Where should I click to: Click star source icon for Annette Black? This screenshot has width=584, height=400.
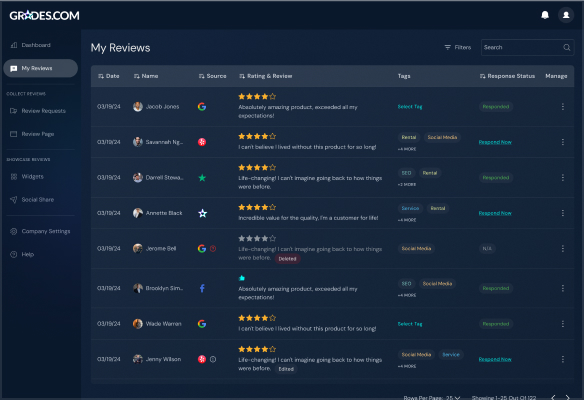click(x=202, y=213)
